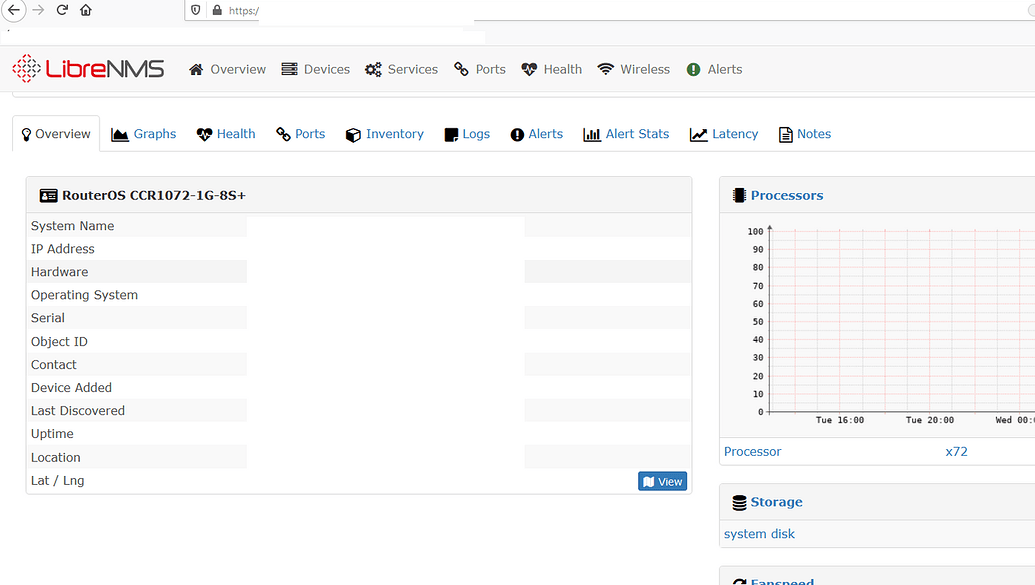This screenshot has width=1035, height=585.
Task: Click the navbar Alerts exclamation icon
Action: coord(693,69)
